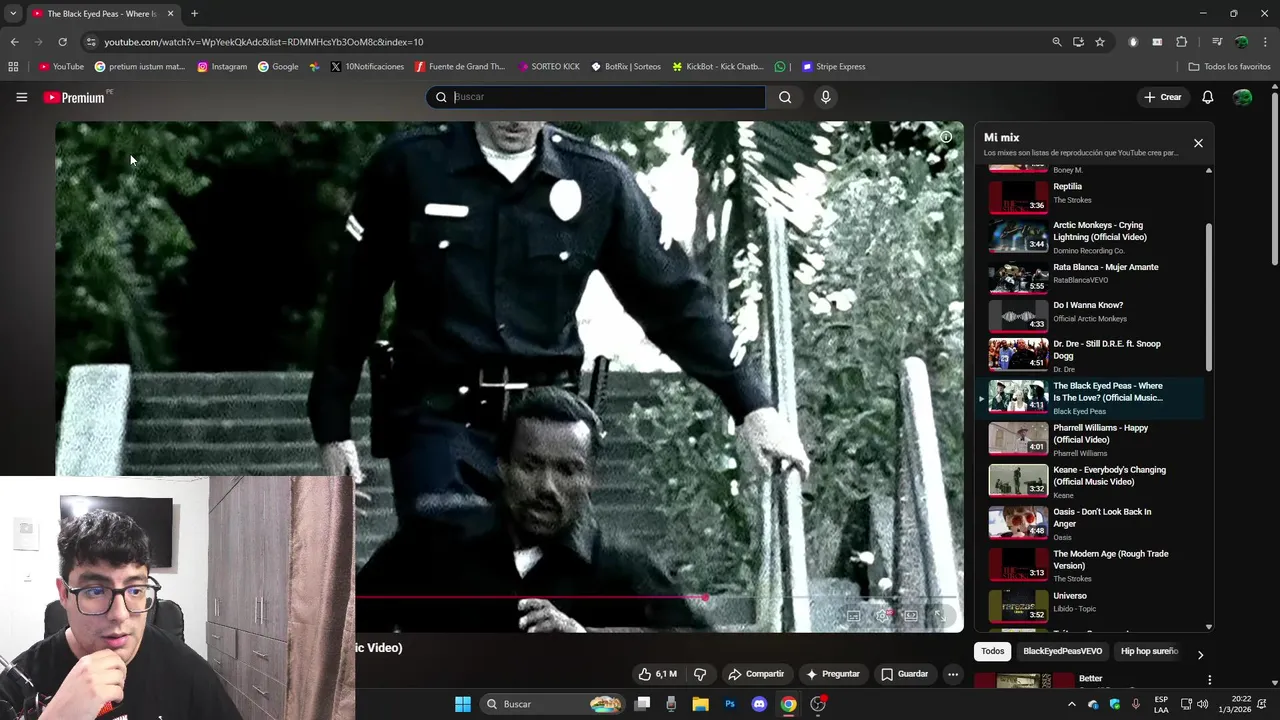Image resolution: width=1280 pixels, height=720 pixels.
Task: Open Discord from the taskbar
Action: click(x=759, y=704)
